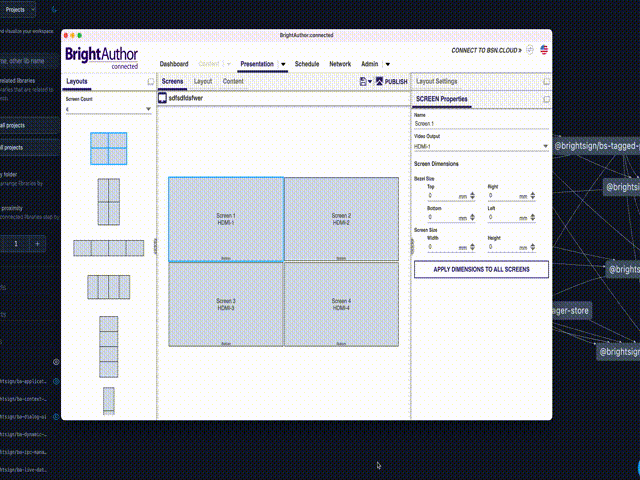Image resolution: width=640 pixels, height=480 pixels.
Task: Open the Network menu
Action: pyautogui.click(x=340, y=64)
